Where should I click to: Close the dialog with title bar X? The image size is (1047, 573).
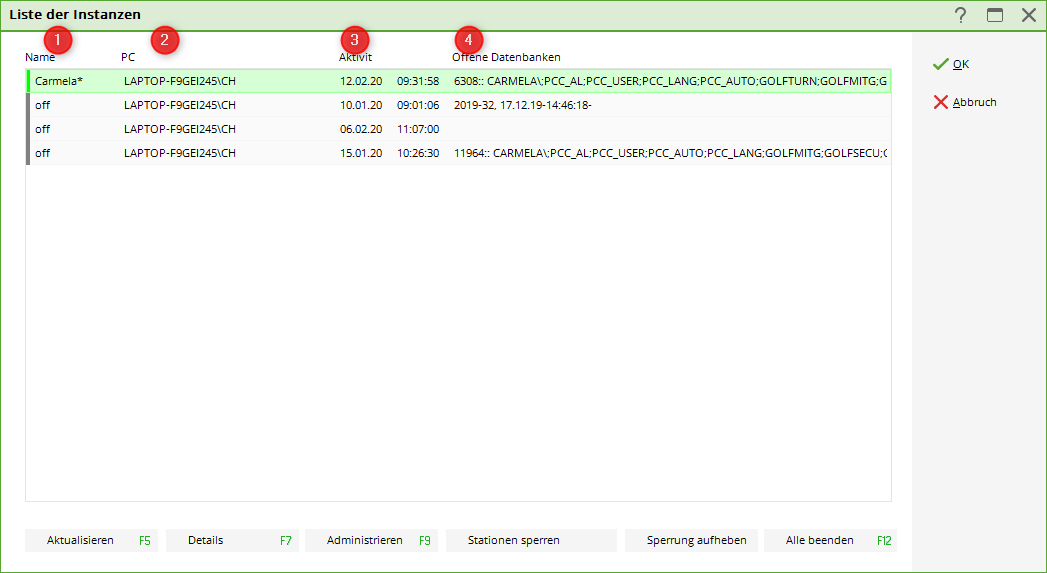pyautogui.click(x=1028, y=15)
